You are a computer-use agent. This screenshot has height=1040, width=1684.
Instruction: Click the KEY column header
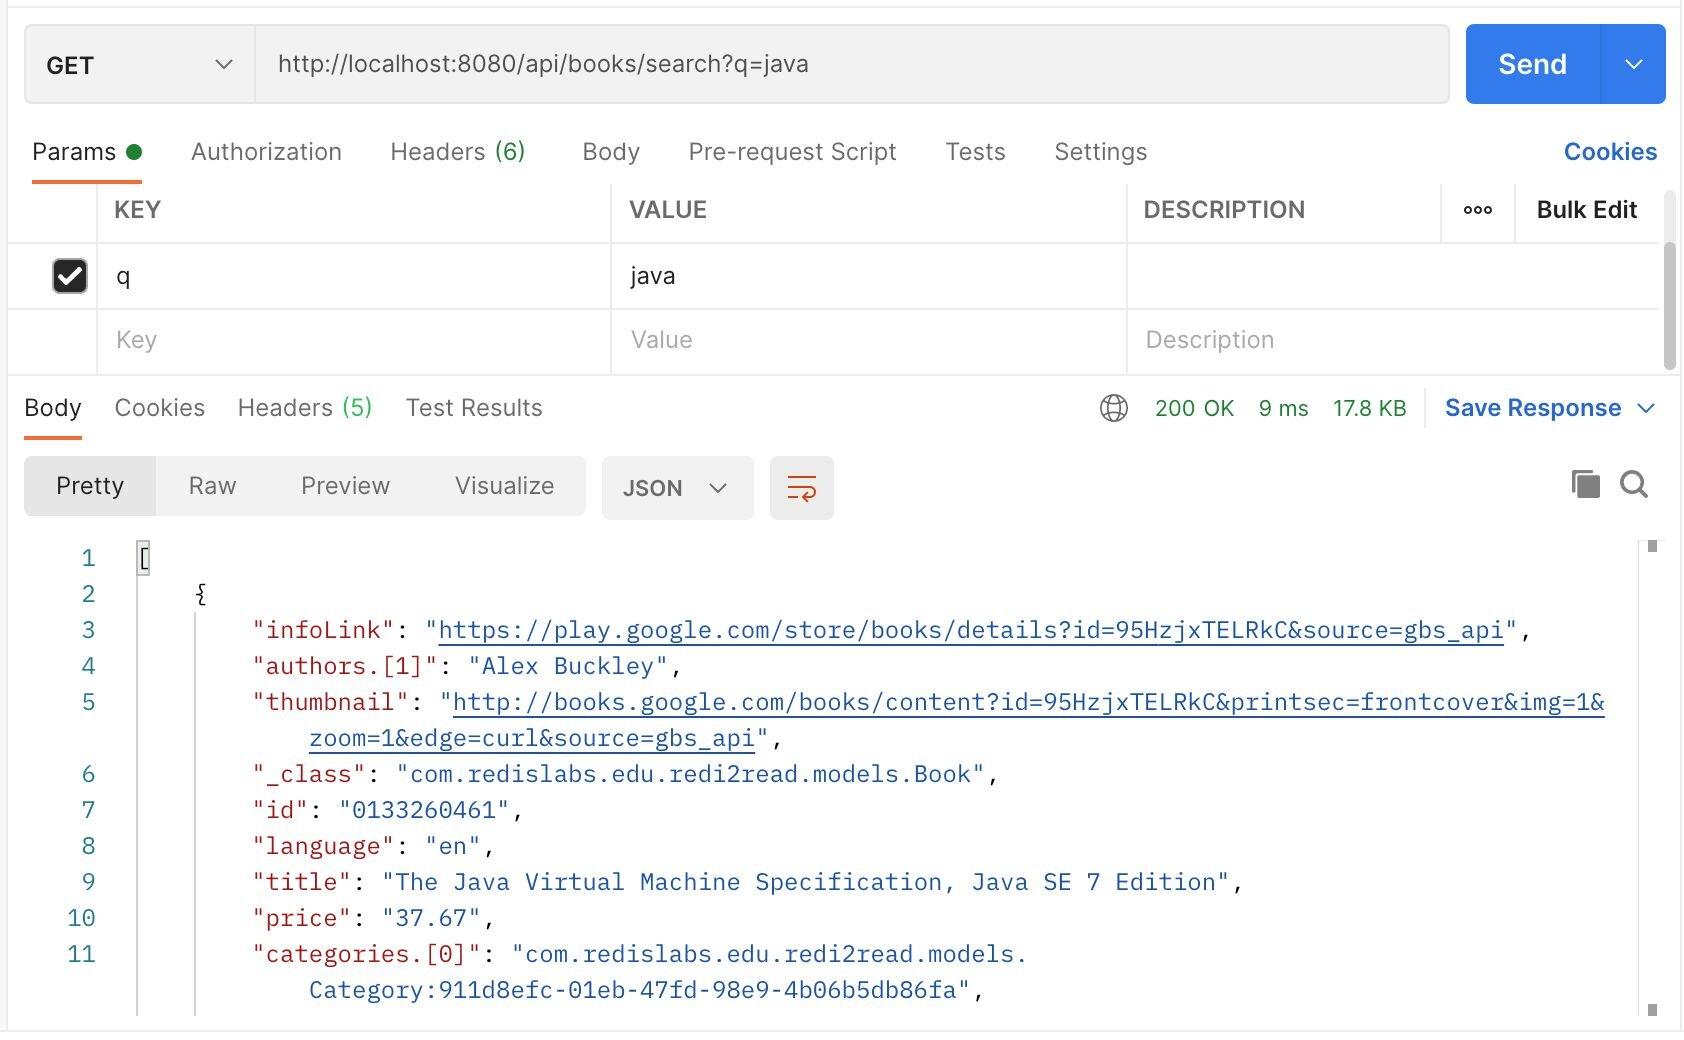137,210
